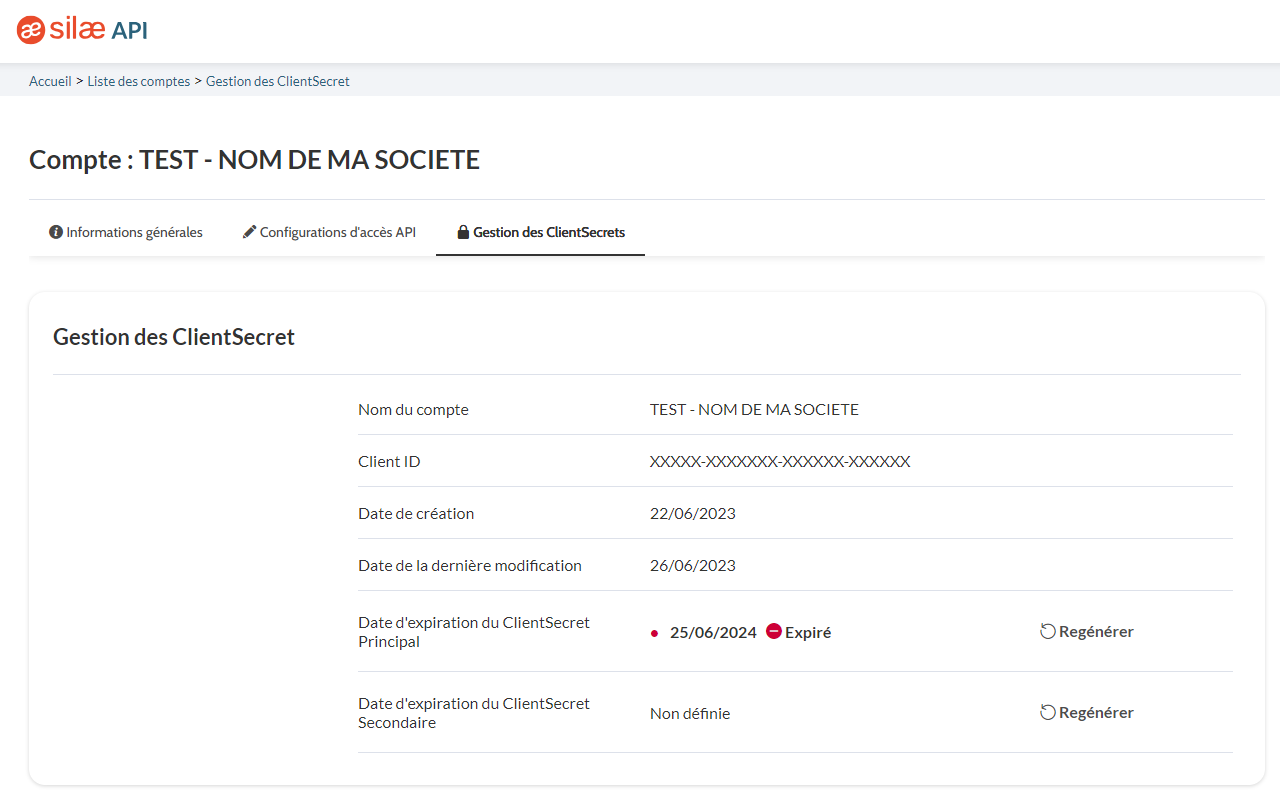Image resolution: width=1280 pixels, height=797 pixels.
Task: Open the Accueil breadcrumb link
Action: (50, 81)
